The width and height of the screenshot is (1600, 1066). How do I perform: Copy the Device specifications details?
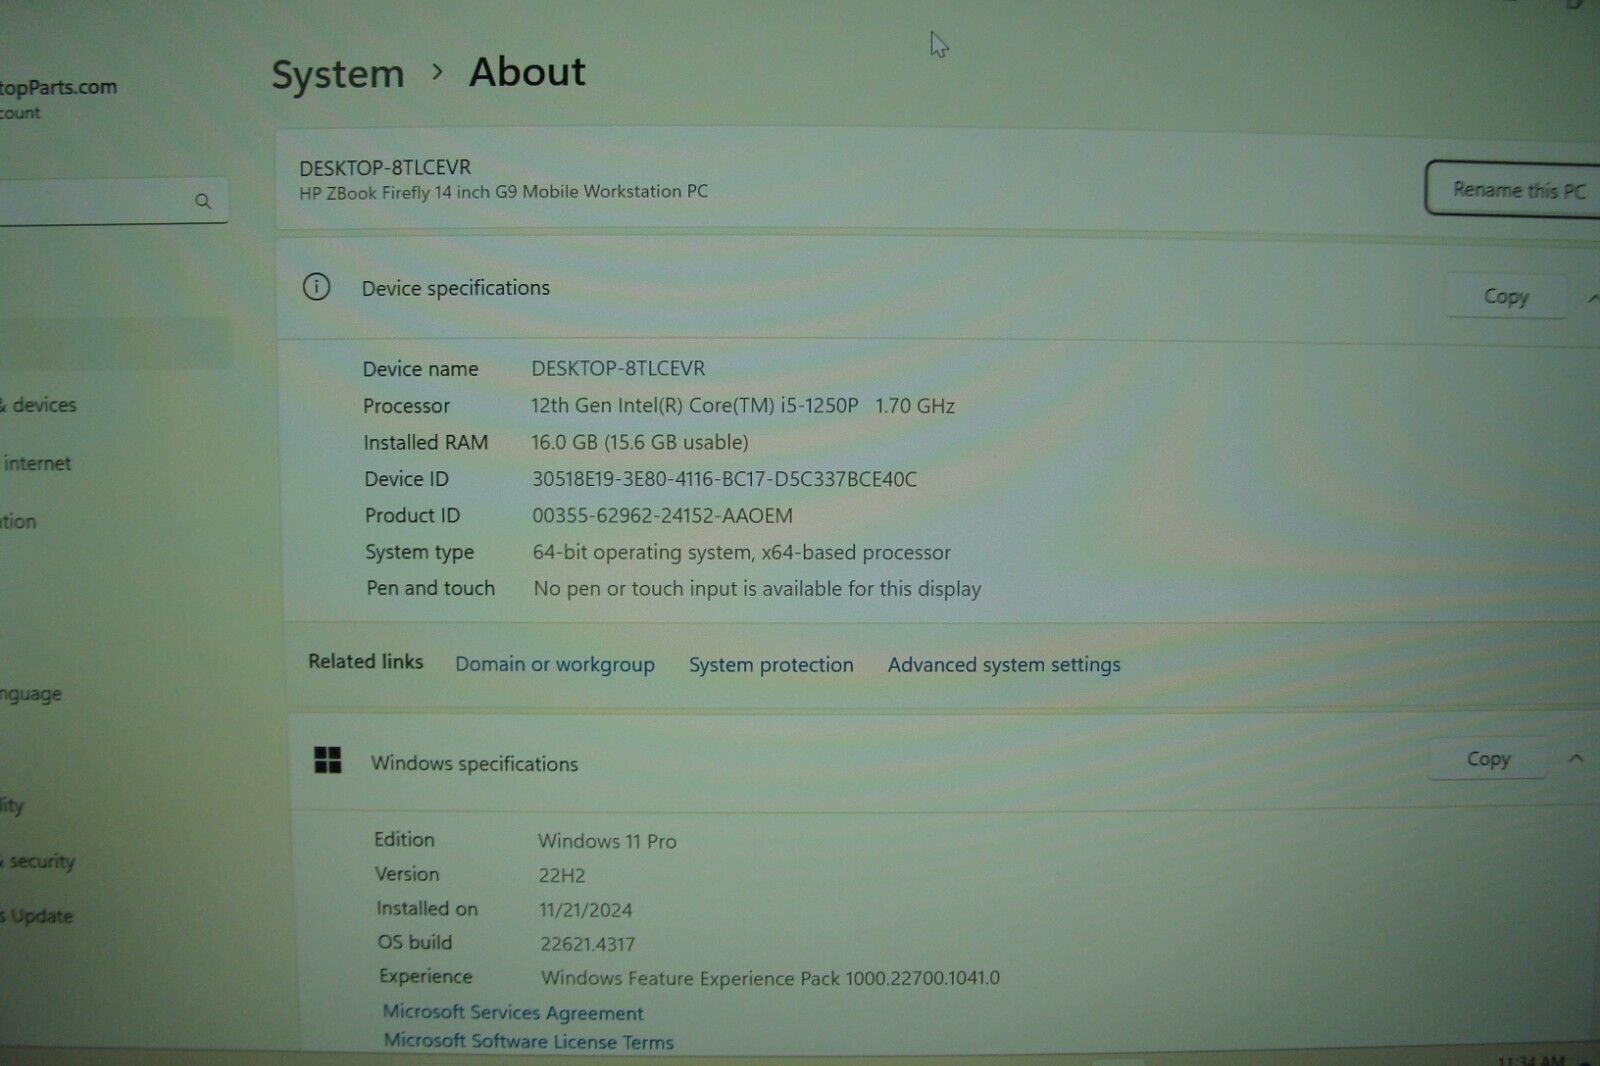(x=1504, y=296)
